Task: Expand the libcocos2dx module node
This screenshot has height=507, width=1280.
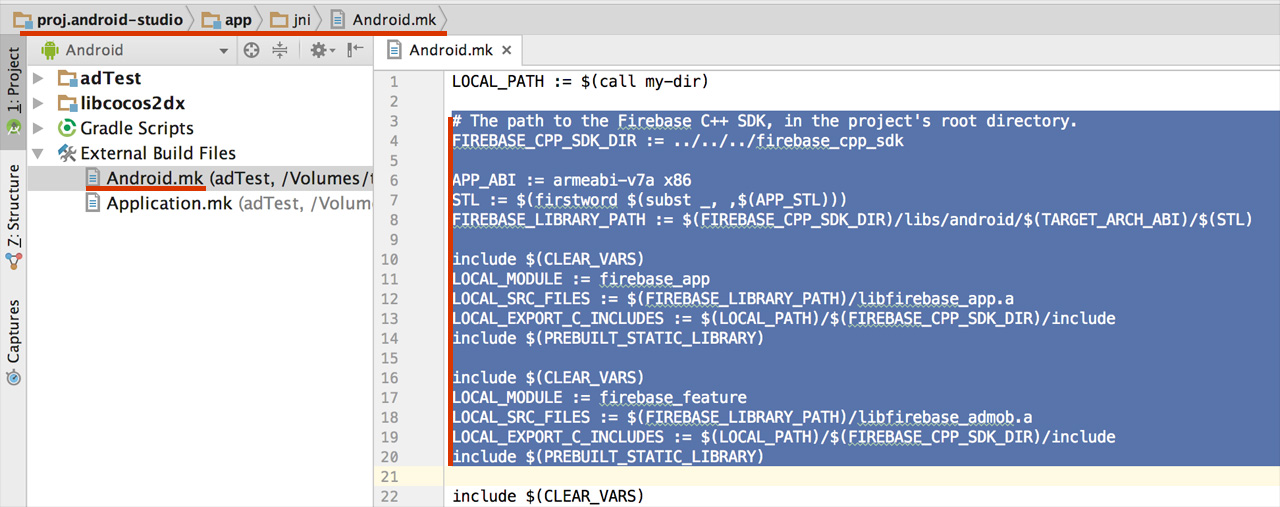Action: (38, 103)
